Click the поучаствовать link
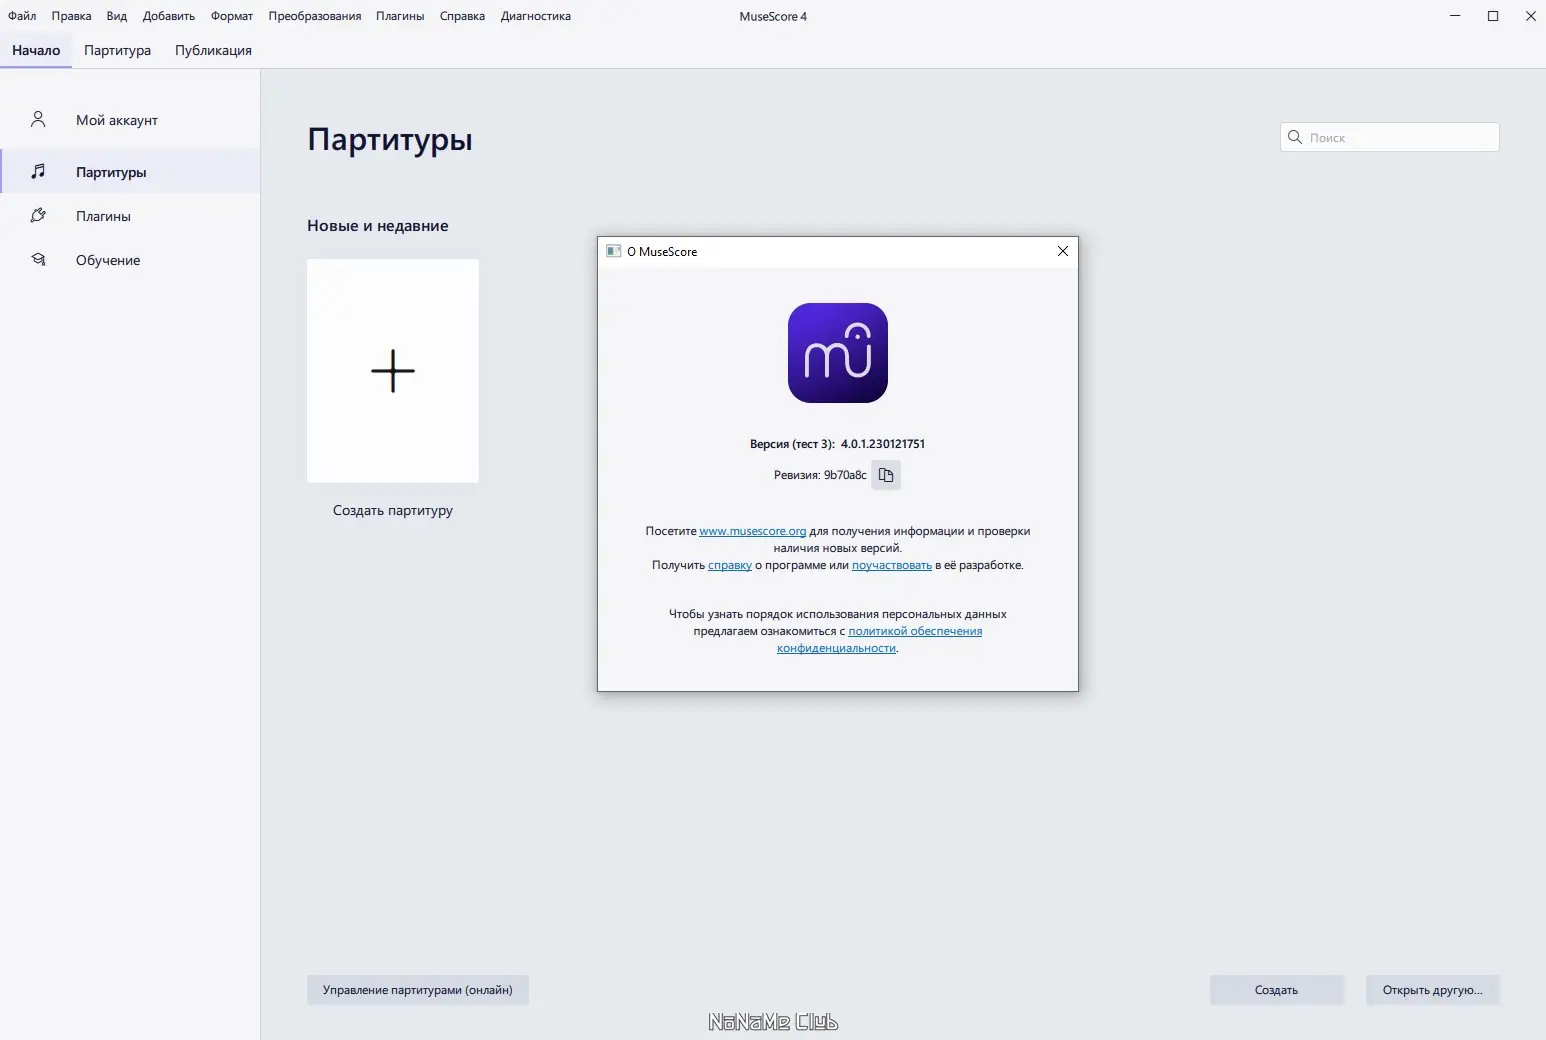Viewport: 1546px width, 1040px height. click(891, 565)
